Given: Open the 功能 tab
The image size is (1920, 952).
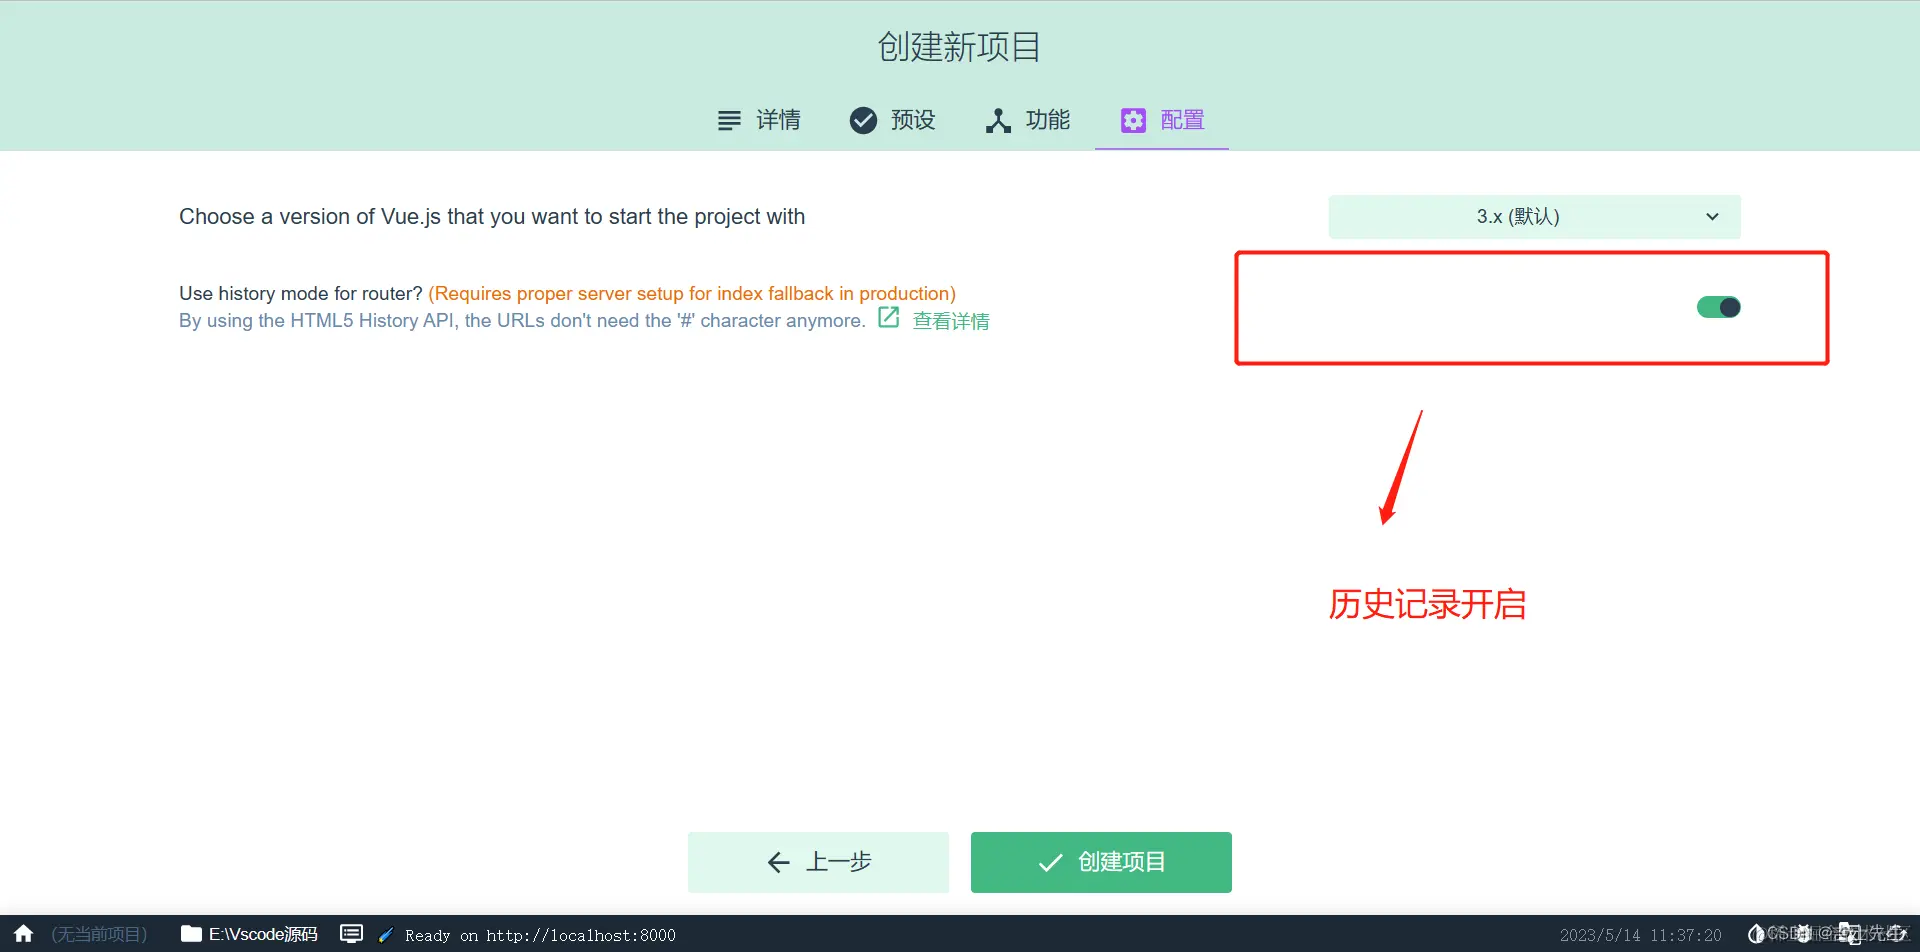Looking at the screenshot, I should [x=1027, y=120].
